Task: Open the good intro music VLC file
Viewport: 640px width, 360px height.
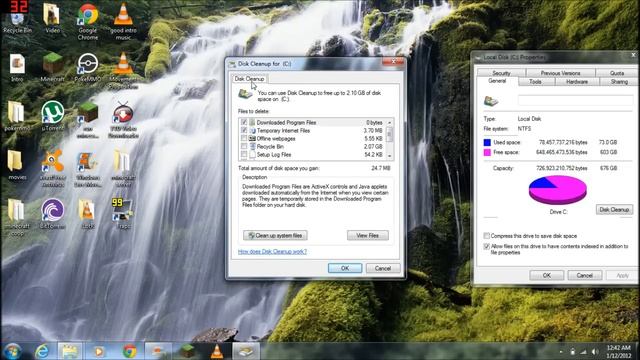Action: 123,21
